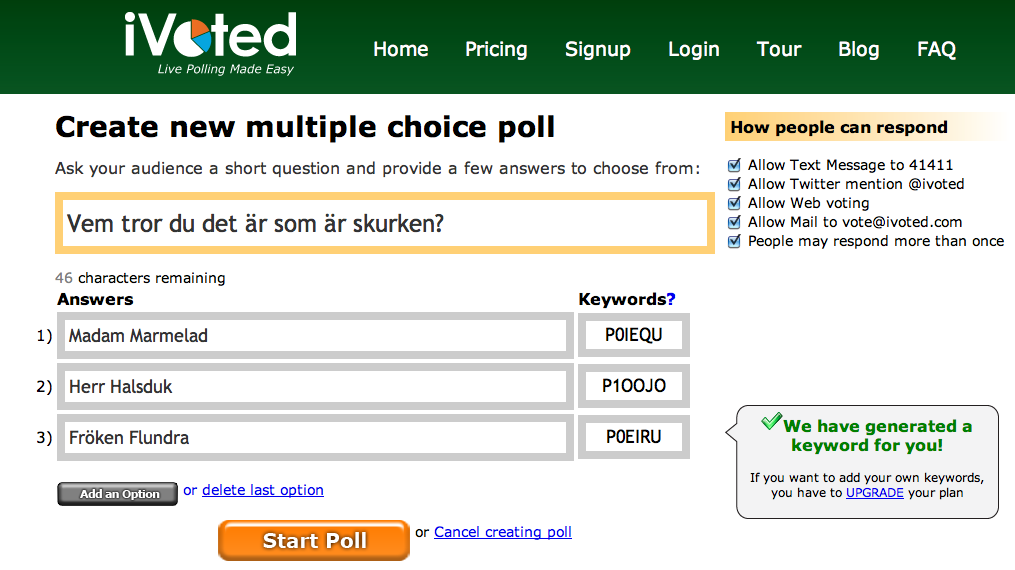Screen dimensions: 1015x570
Task: Click Cancel creating poll link
Action: [502, 532]
